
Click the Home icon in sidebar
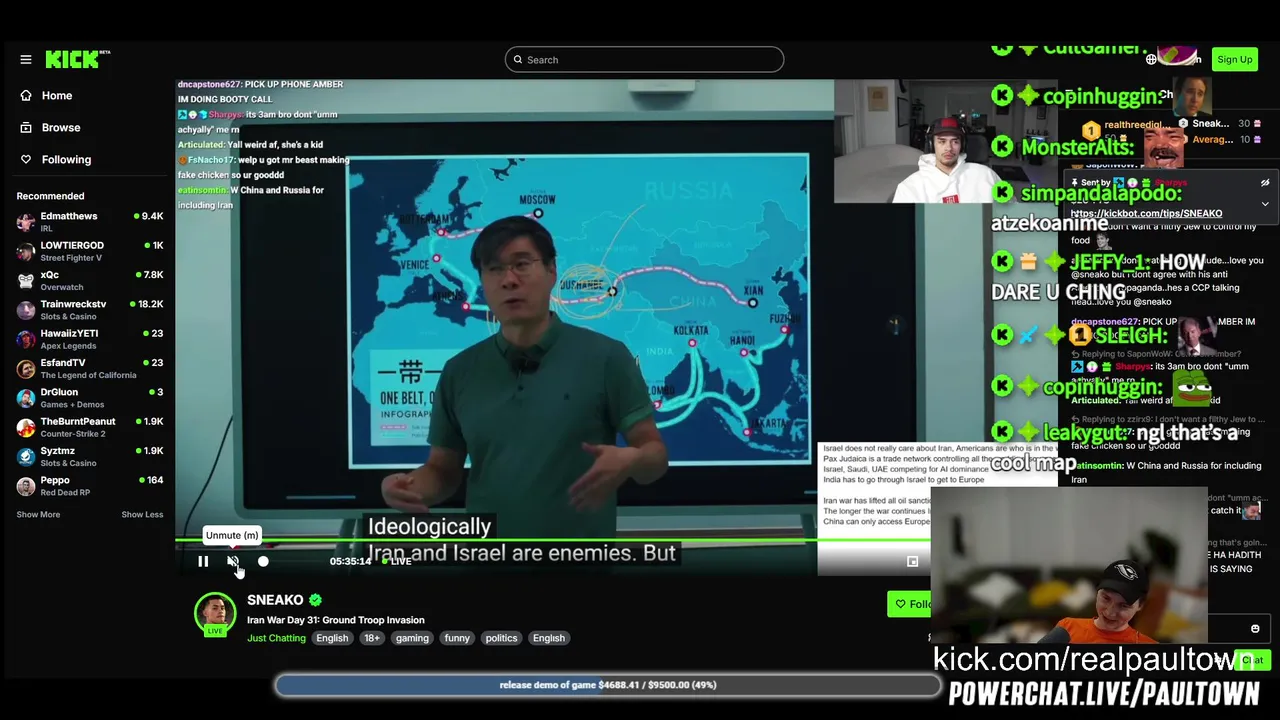pos(26,96)
